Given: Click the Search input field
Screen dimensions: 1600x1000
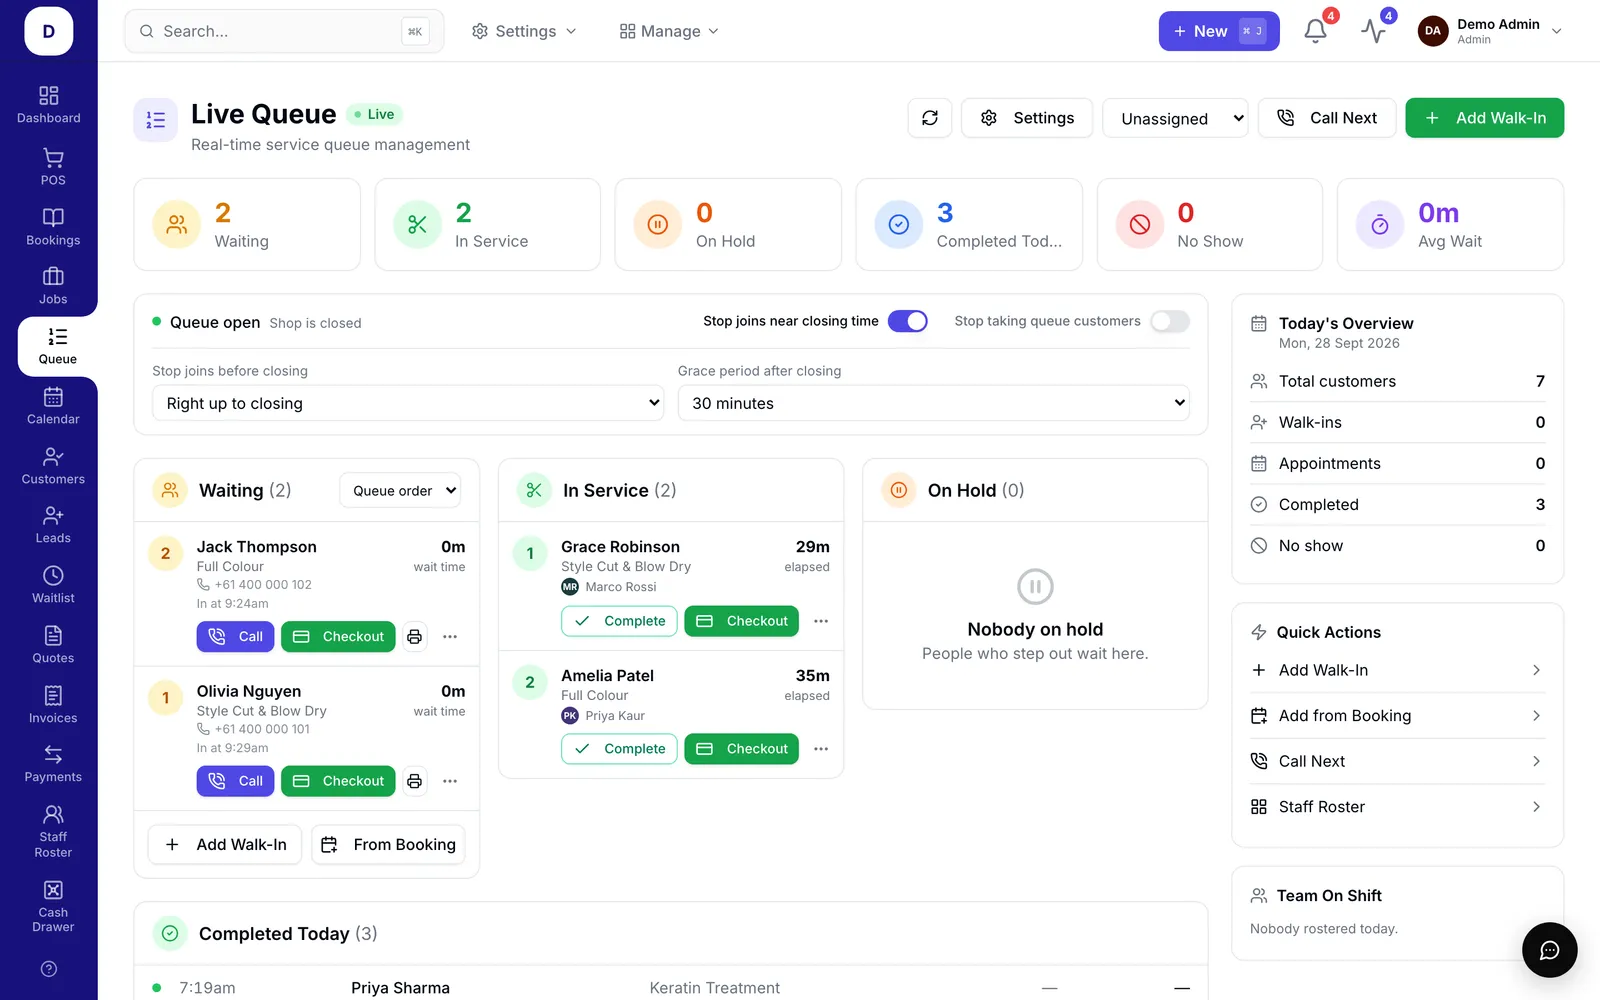Looking at the screenshot, I should click(284, 31).
